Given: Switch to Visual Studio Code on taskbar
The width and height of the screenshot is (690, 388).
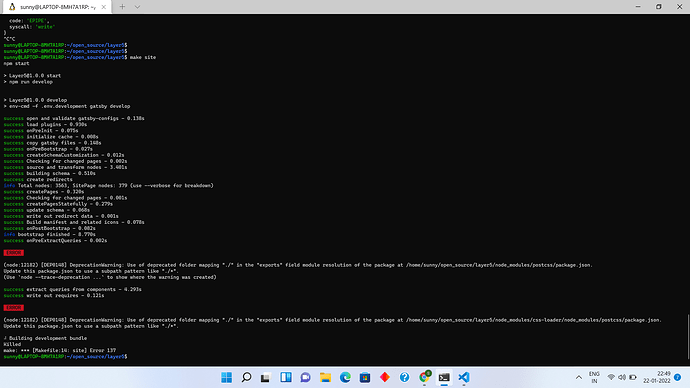Looking at the screenshot, I should pyautogui.click(x=464, y=377).
